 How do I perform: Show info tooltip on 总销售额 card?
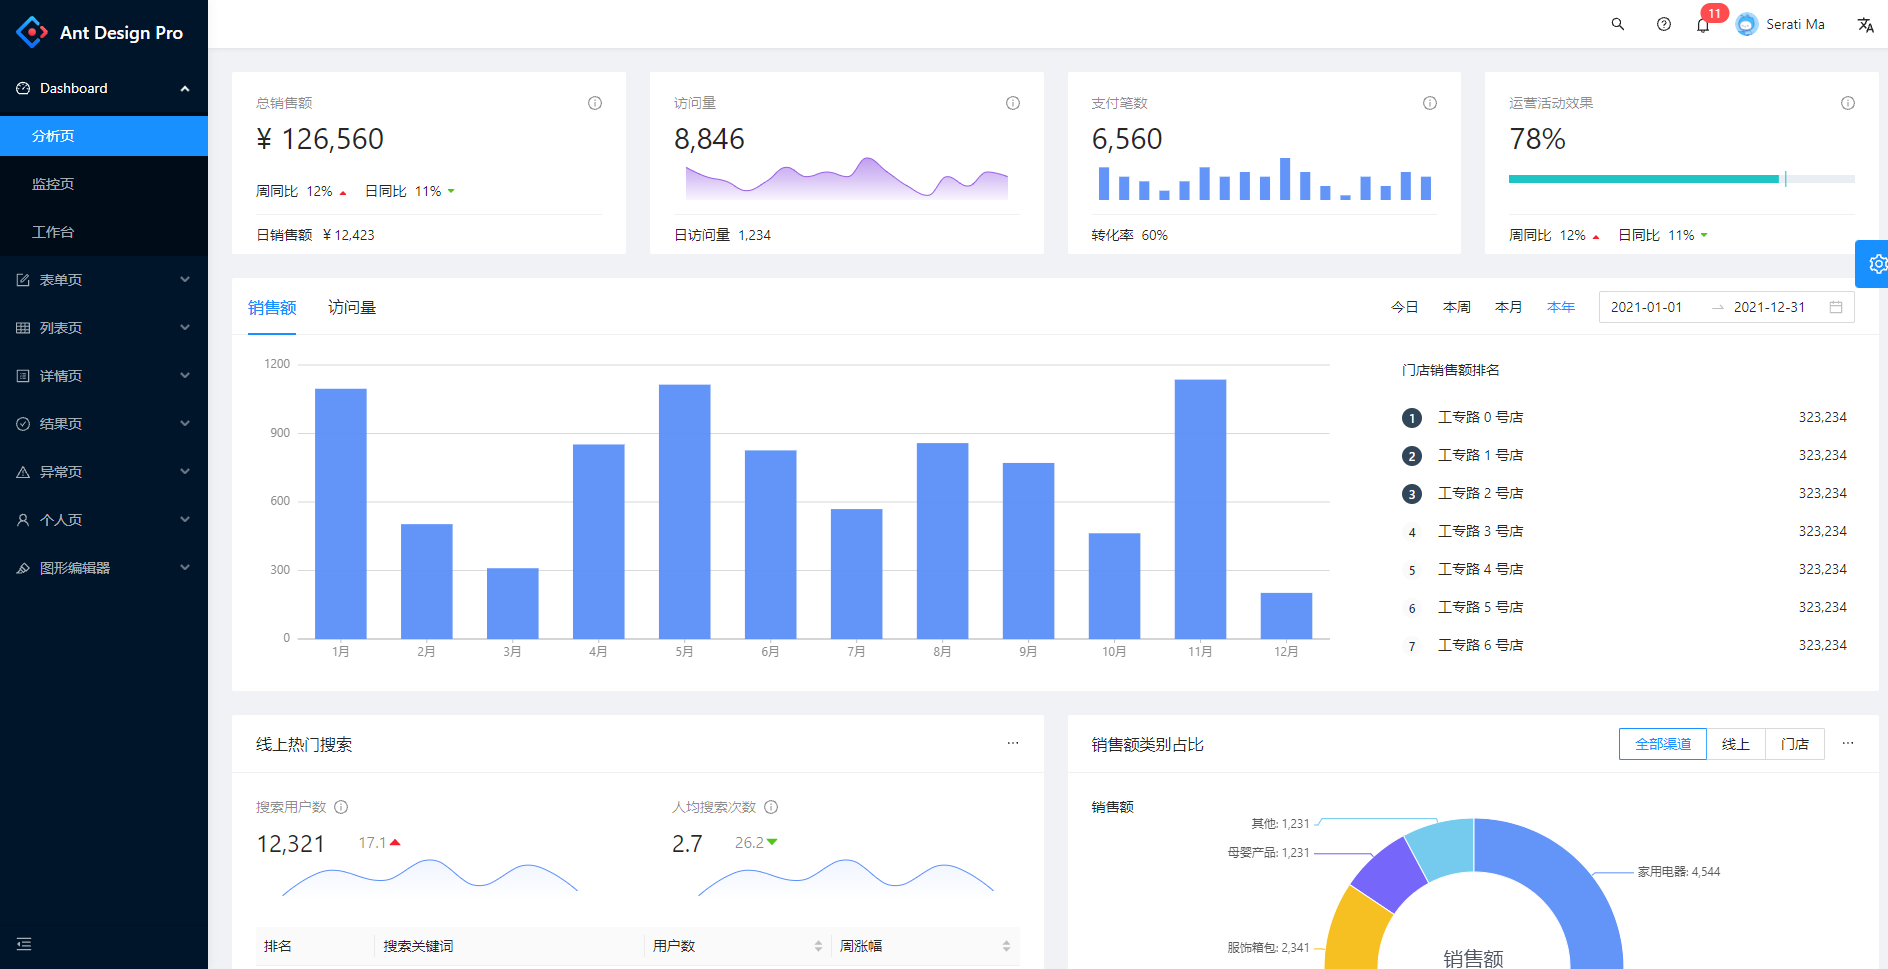pos(595,103)
